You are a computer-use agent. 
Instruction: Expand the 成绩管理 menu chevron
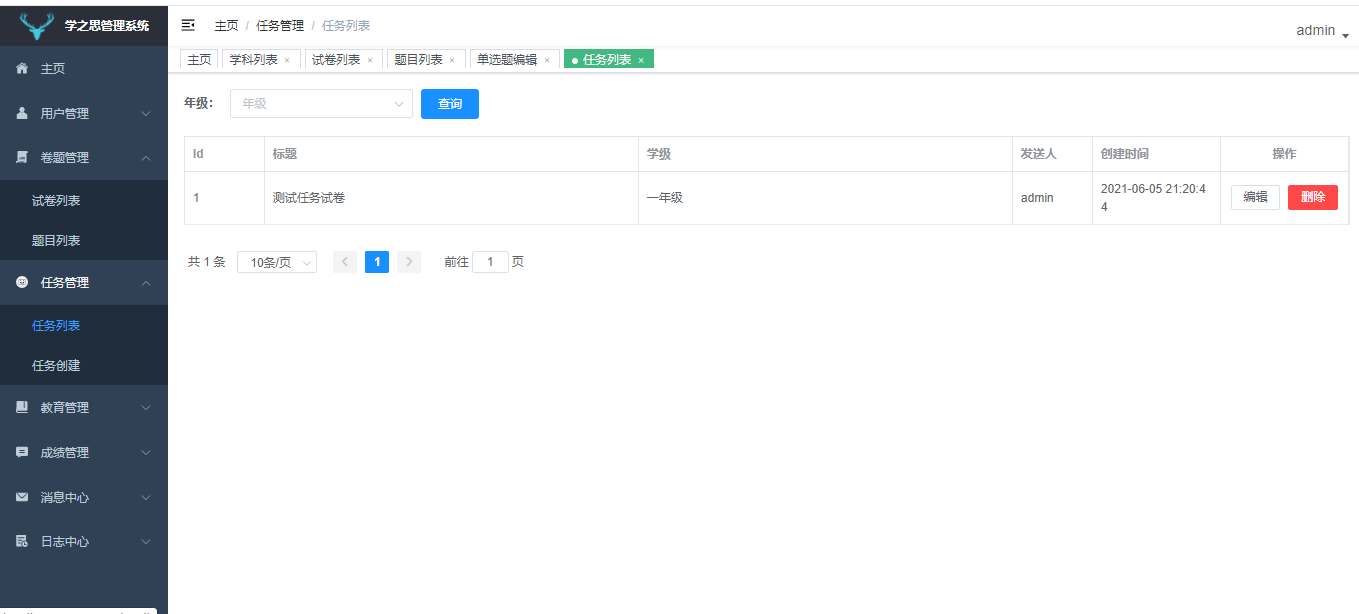146,453
